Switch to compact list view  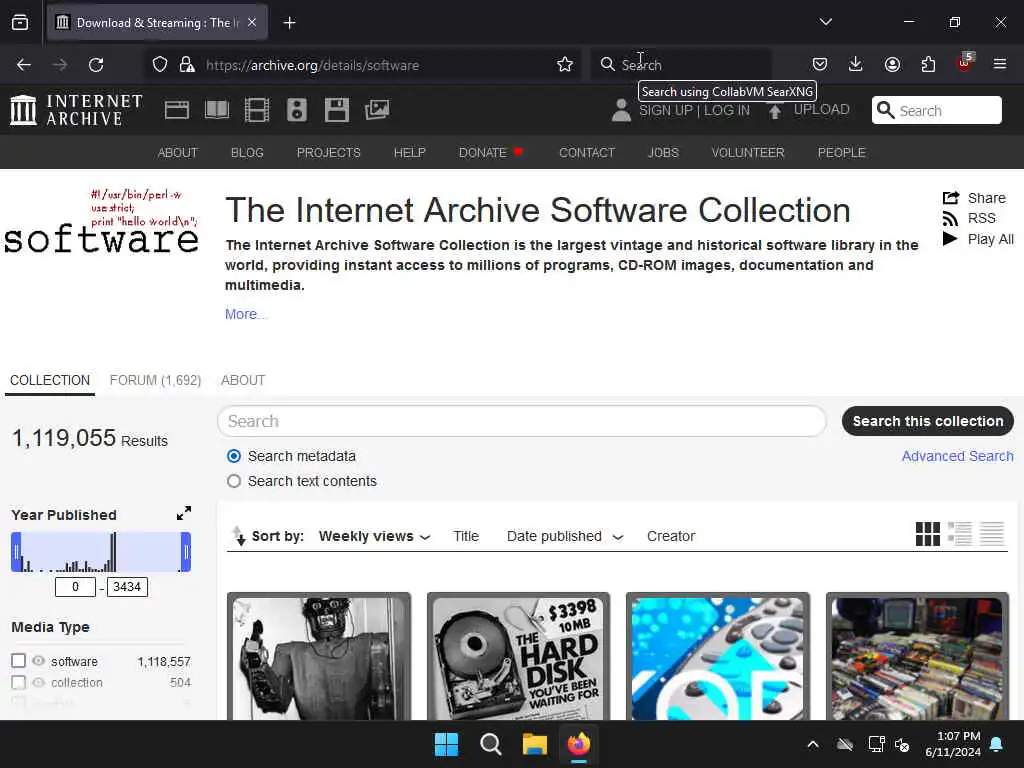tap(992, 534)
